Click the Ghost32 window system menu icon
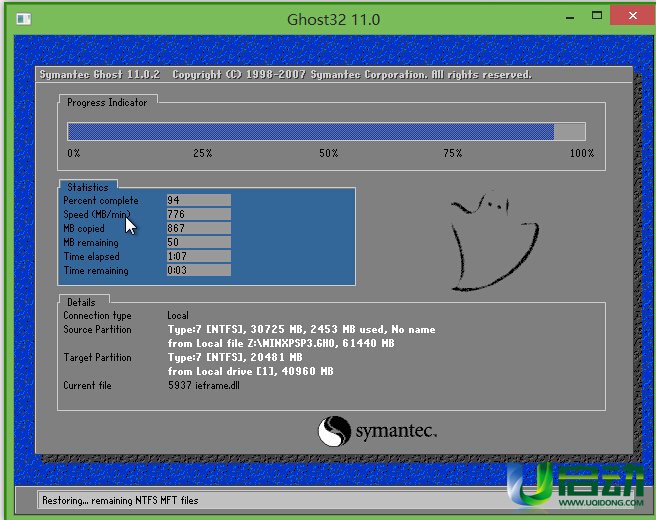 (23, 19)
